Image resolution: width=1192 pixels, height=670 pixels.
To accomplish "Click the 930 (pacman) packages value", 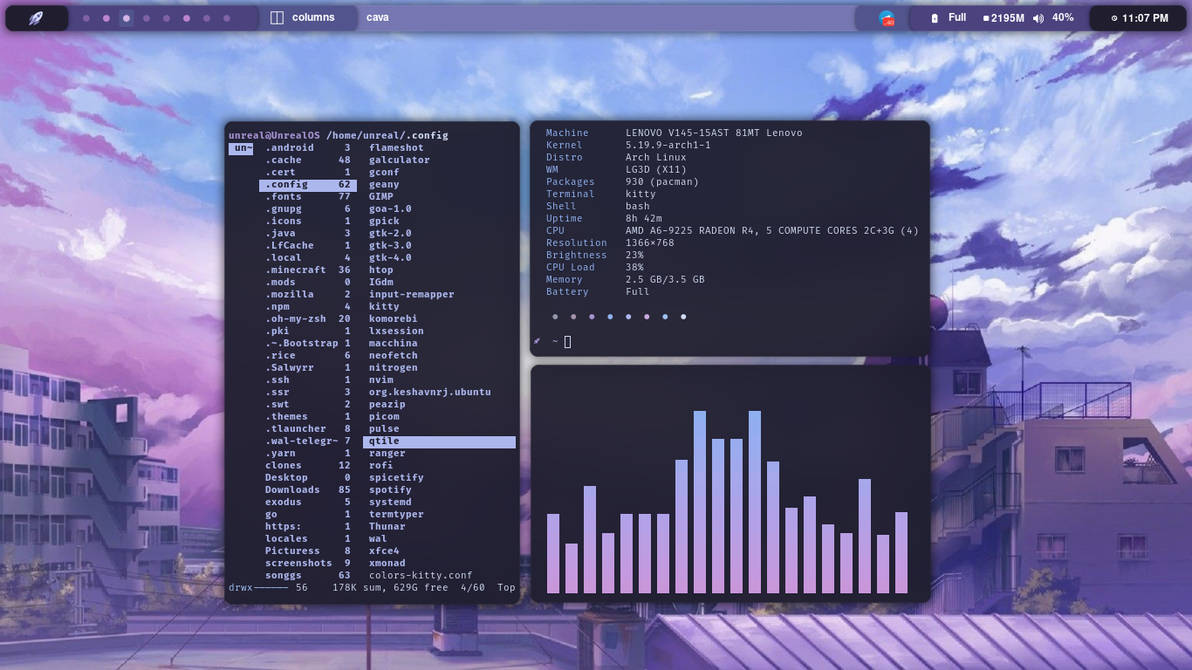I will (x=661, y=181).
